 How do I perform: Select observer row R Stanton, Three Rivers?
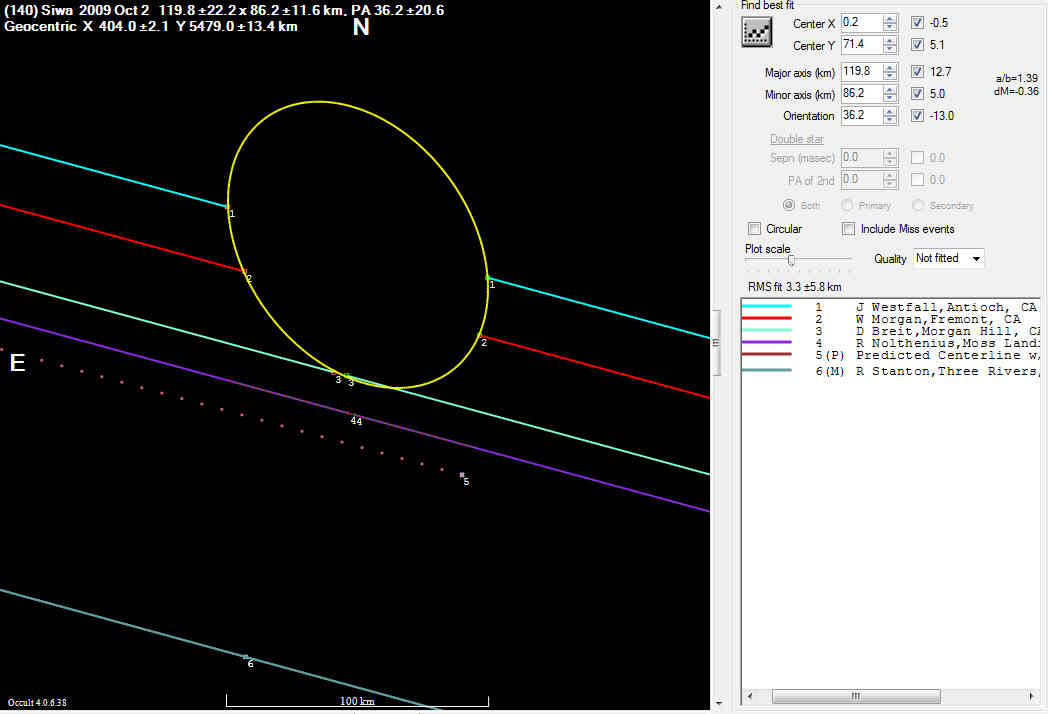click(890, 371)
